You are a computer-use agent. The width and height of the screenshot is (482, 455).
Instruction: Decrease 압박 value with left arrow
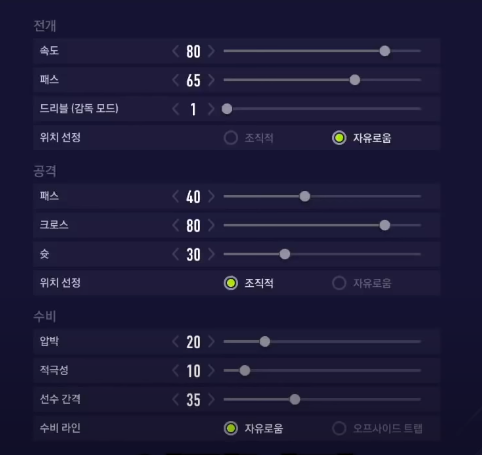point(176,342)
